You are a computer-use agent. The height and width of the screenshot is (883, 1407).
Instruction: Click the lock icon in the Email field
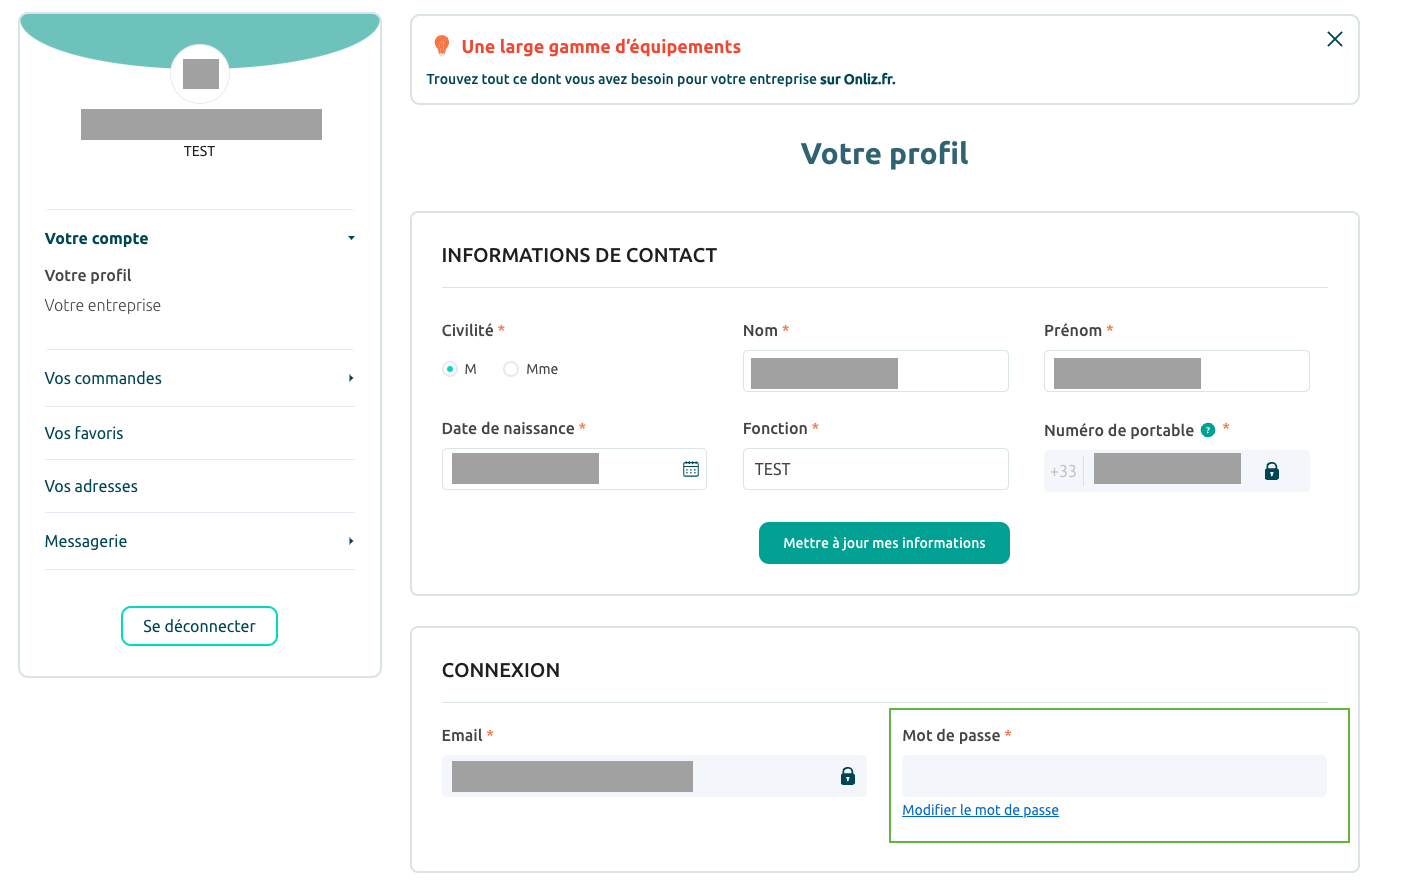point(848,776)
